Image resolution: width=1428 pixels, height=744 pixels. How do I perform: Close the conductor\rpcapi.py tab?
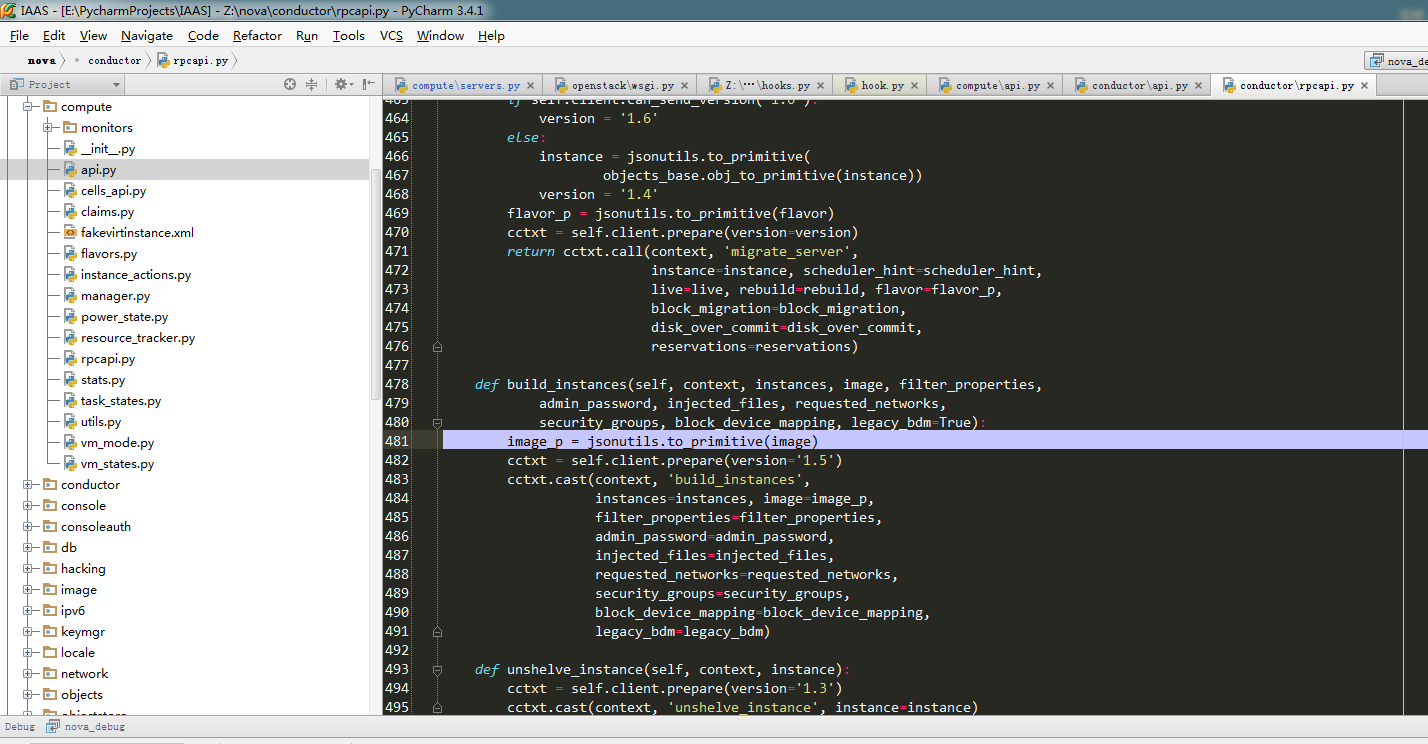1365,86
